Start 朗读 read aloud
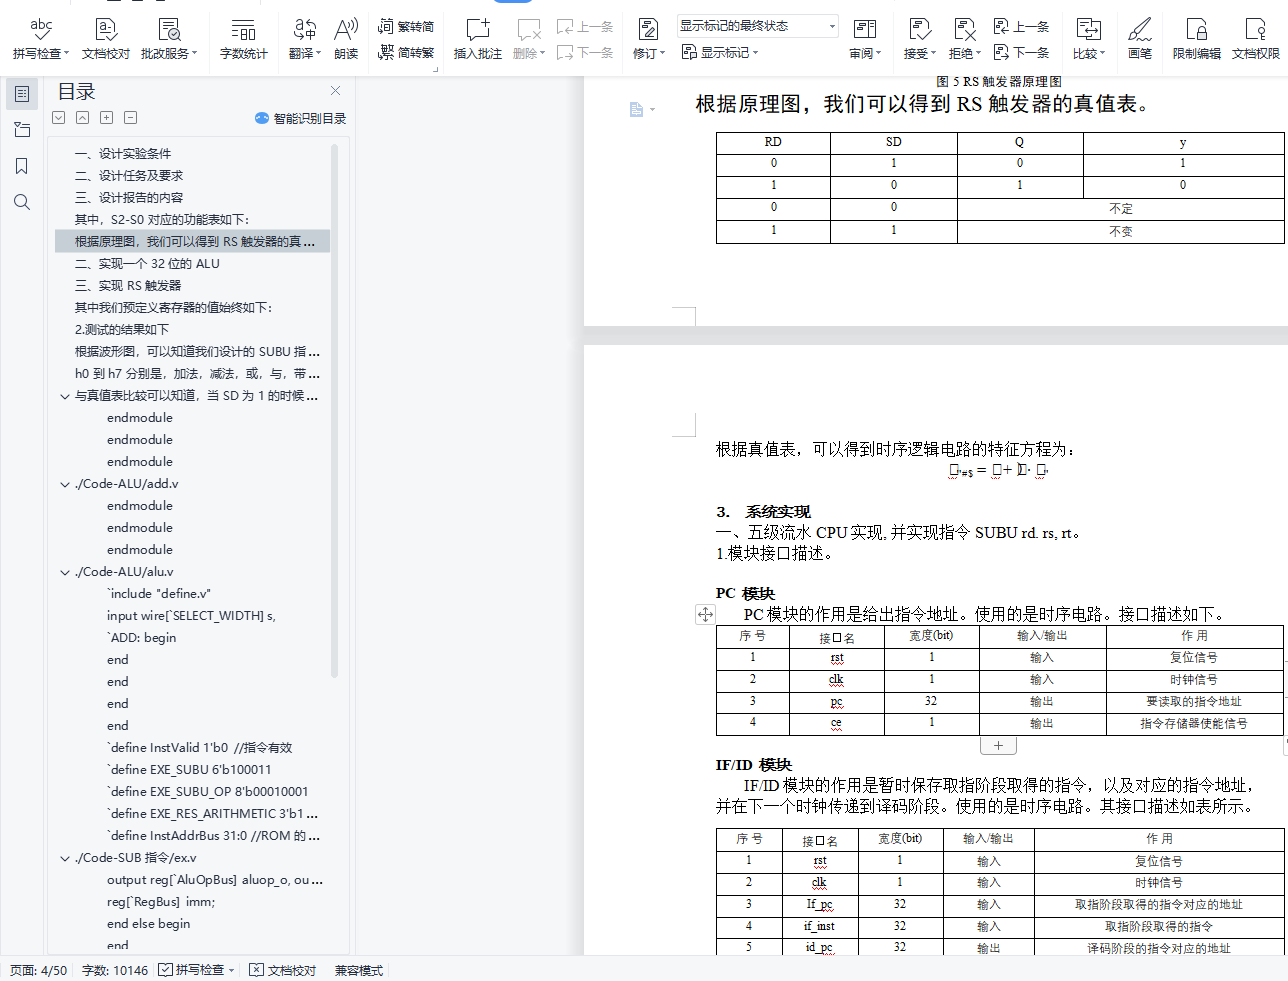1288x981 pixels. point(346,38)
